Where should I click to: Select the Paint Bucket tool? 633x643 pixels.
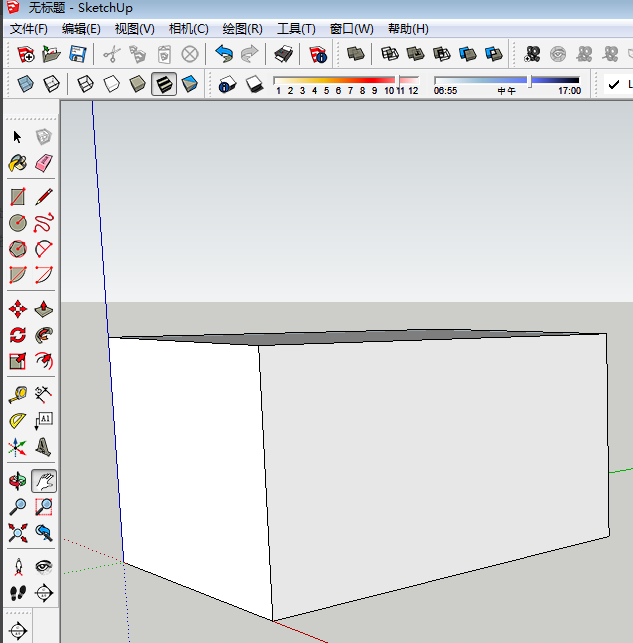pyautogui.click(x=17, y=163)
